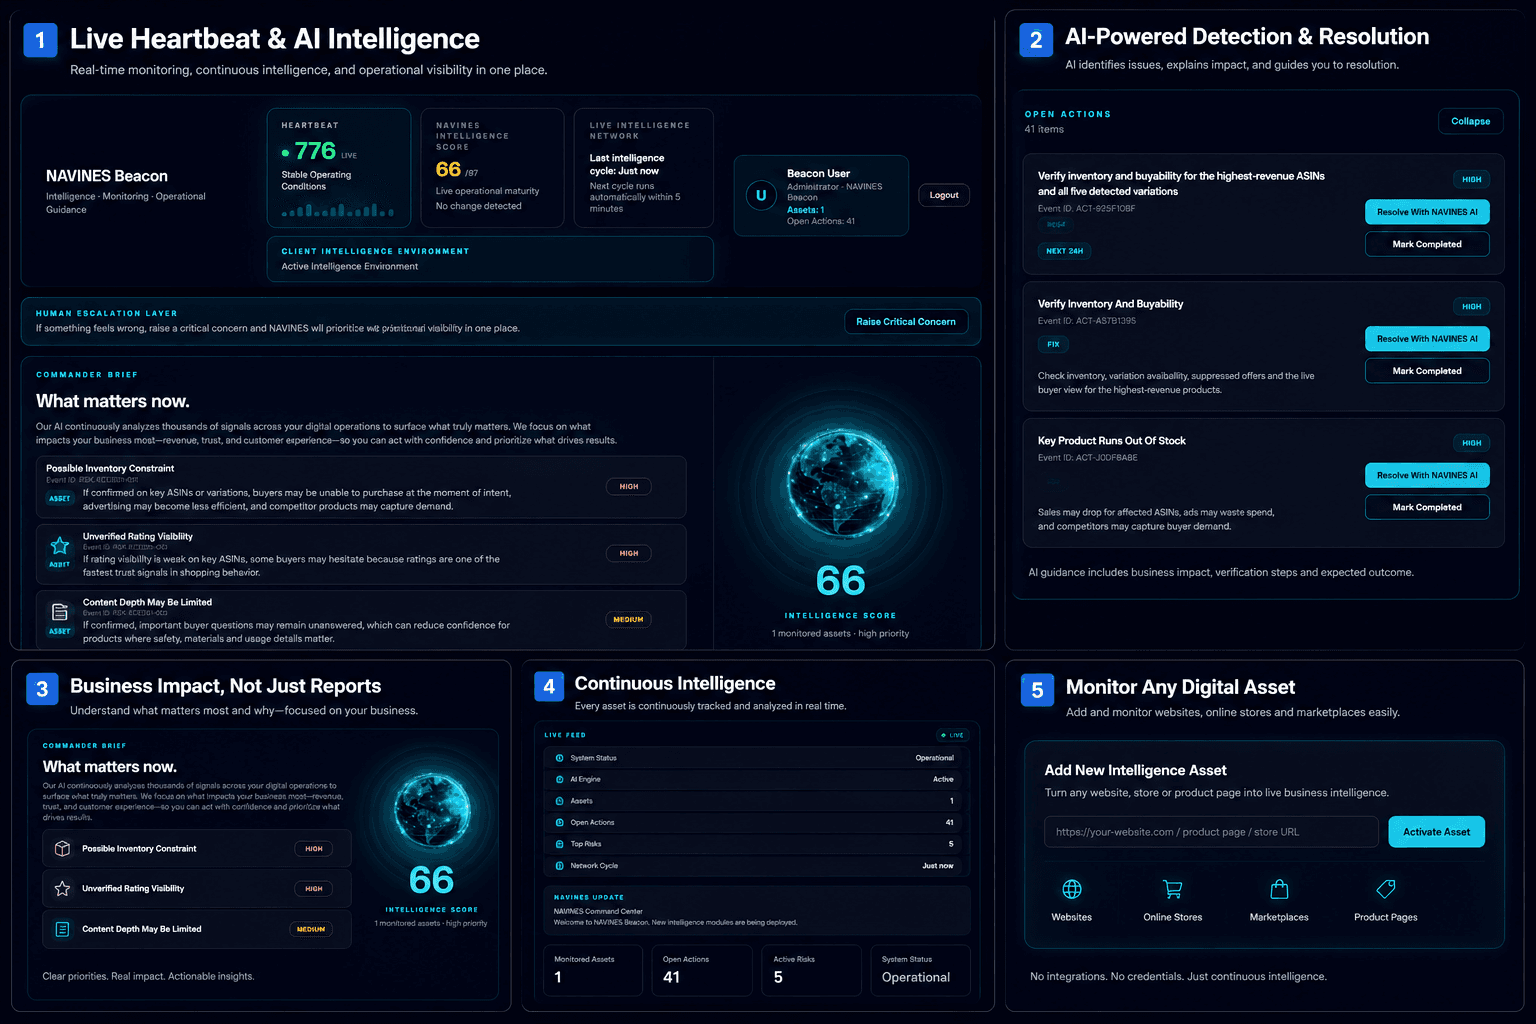Screen dimensions: 1536x1024
Task: Log out with the Logout button
Action: 944,195
